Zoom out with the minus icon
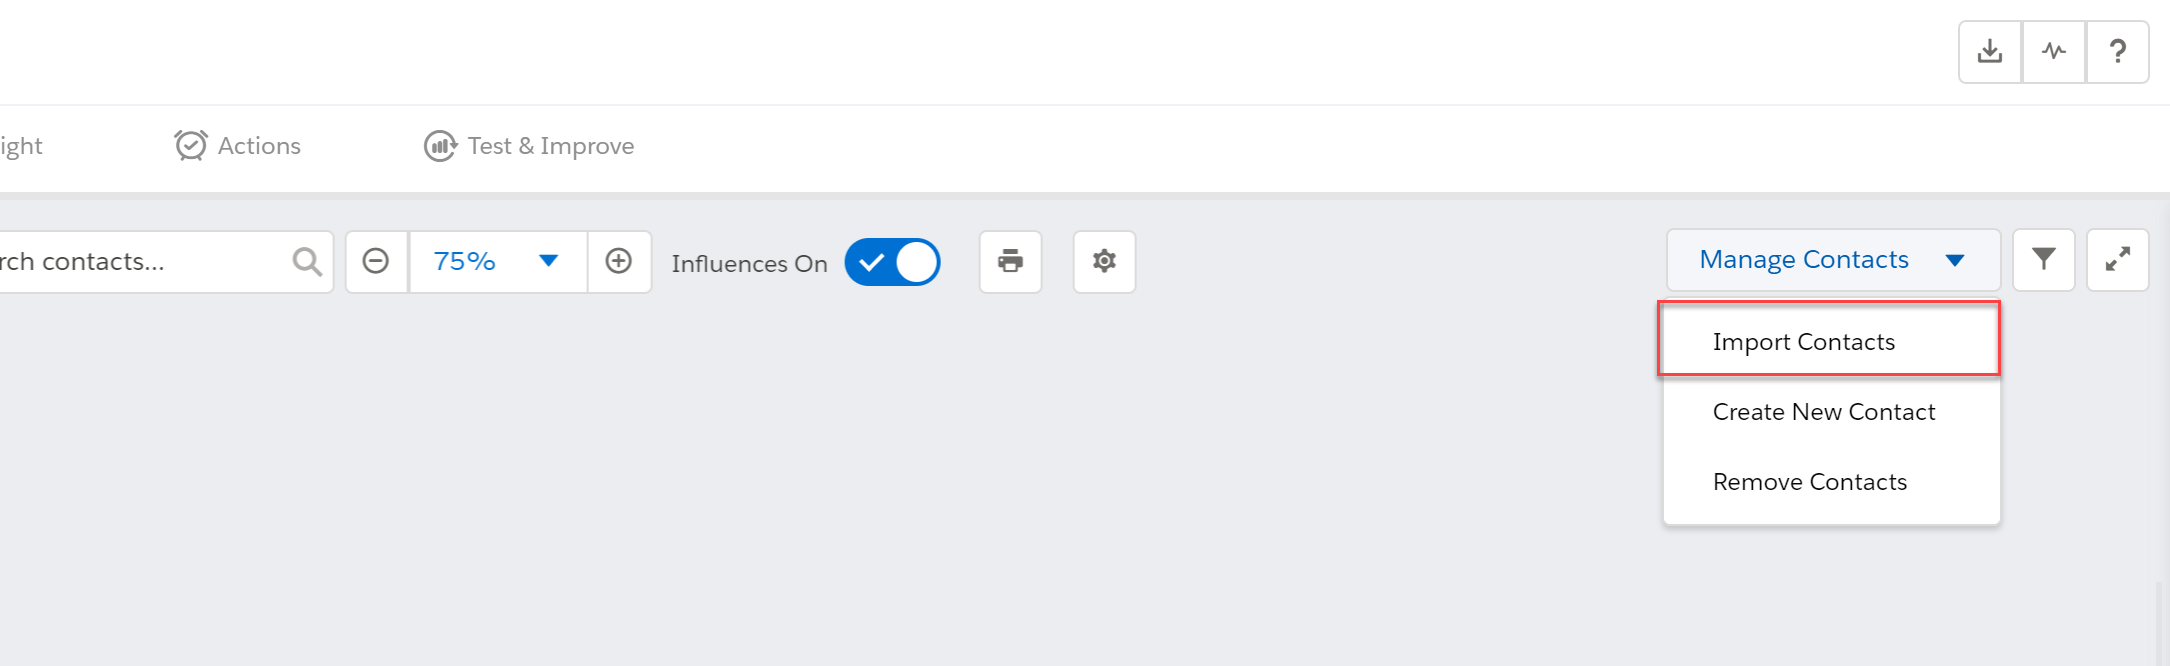The width and height of the screenshot is (2170, 666). 376,261
